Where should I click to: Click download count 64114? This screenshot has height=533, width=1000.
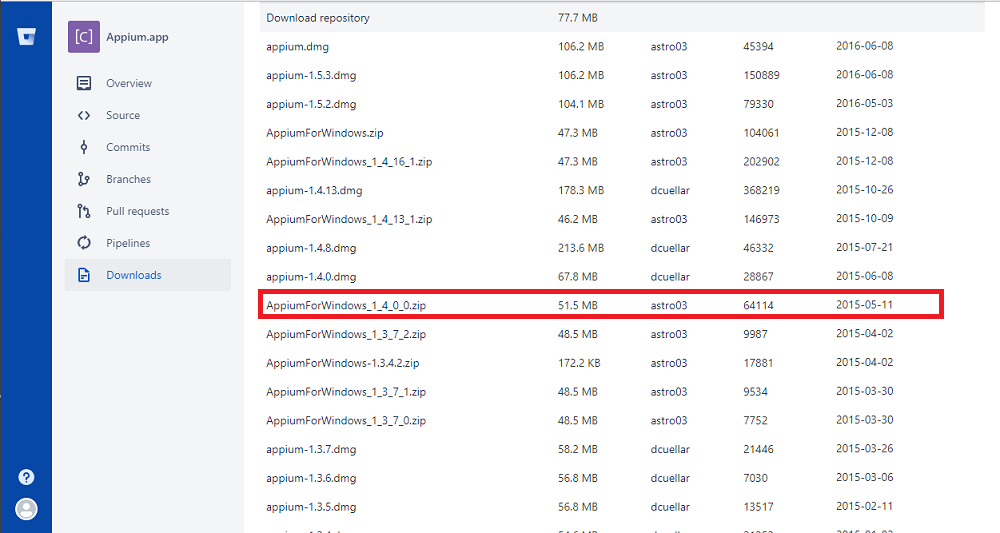[x=758, y=305]
